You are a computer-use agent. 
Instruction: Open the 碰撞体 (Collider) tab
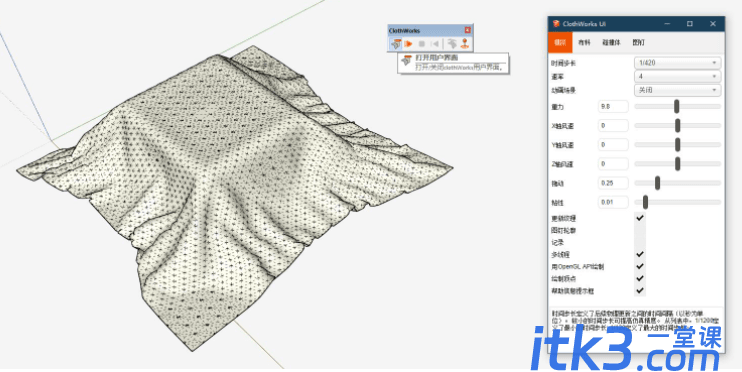coord(611,43)
